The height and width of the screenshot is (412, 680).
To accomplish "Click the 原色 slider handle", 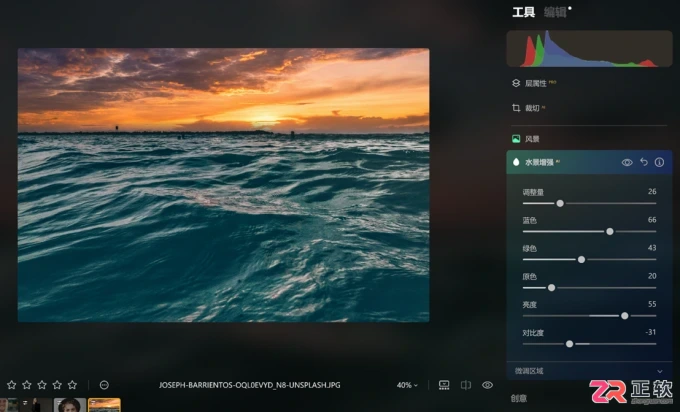I will pos(551,288).
